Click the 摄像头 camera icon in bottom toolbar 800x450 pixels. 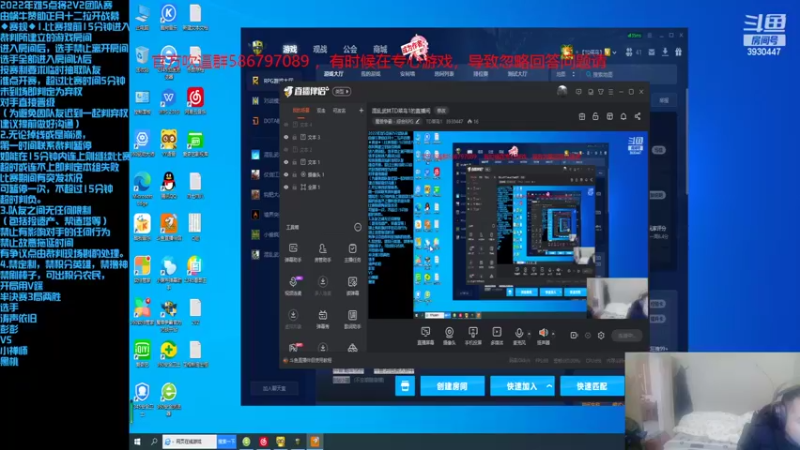(449, 332)
